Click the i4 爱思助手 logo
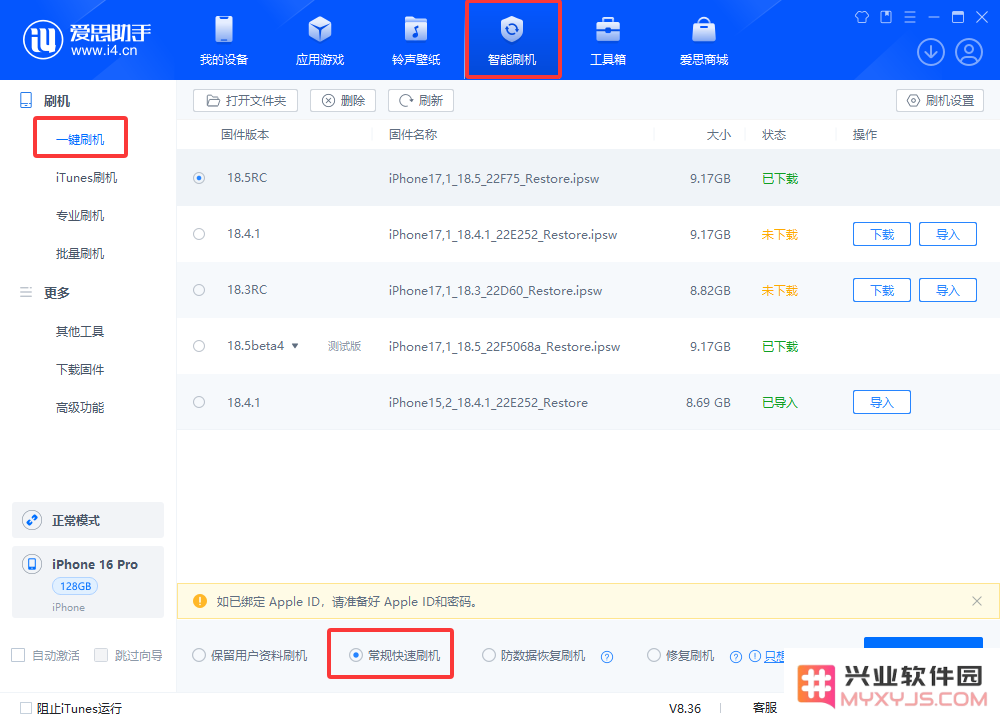The image size is (1000, 723). (87, 39)
